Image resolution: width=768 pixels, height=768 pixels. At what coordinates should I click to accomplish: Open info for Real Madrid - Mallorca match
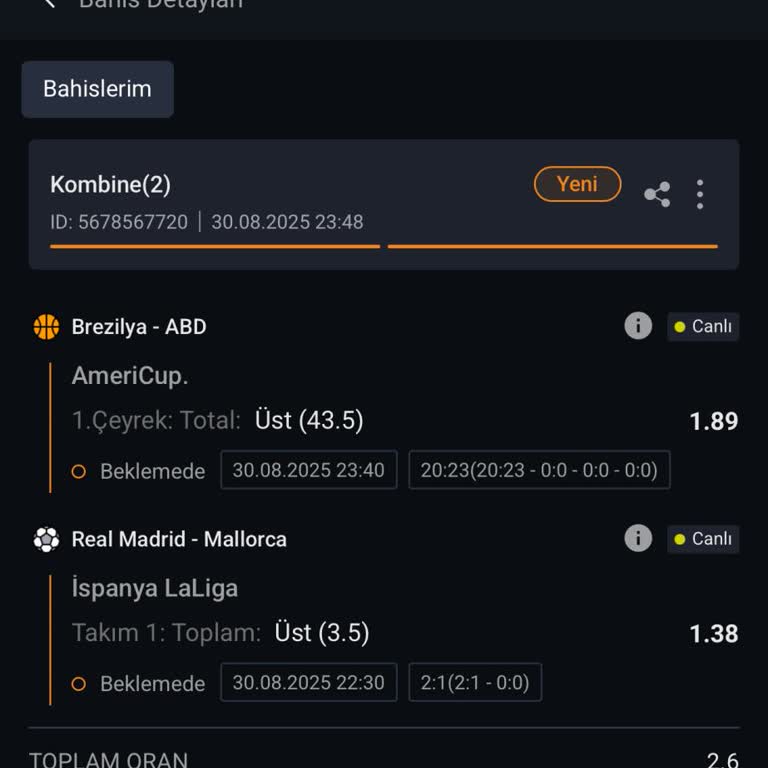(x=638, y=538)
